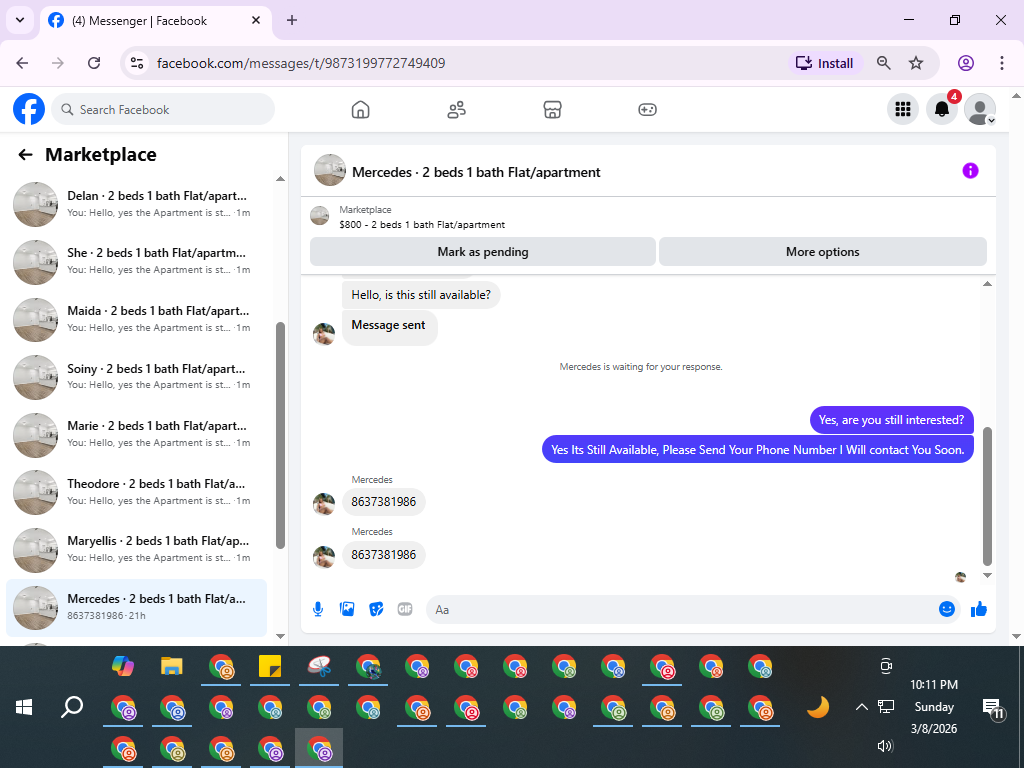The height and width of the screenshot is (768, 1024).
Task: Click the browser zoom magnifier icon
Action: [x=884, y=63]
